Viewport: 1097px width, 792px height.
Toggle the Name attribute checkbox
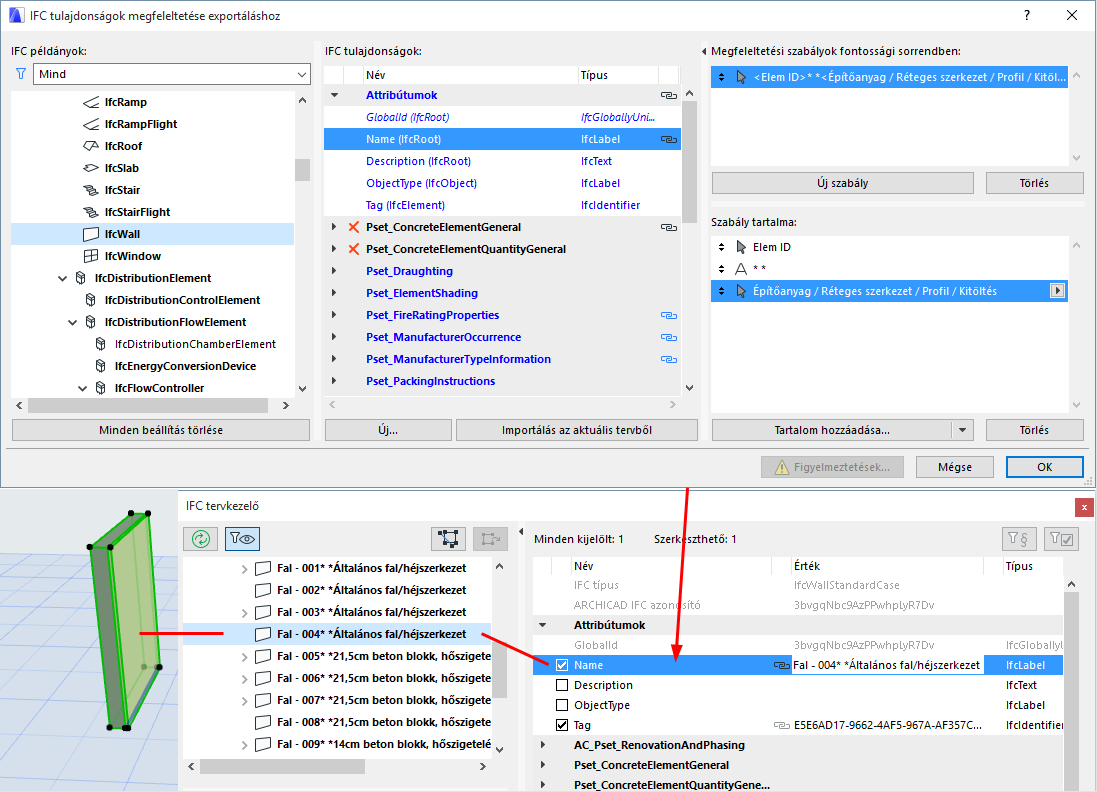click(562, 665)
